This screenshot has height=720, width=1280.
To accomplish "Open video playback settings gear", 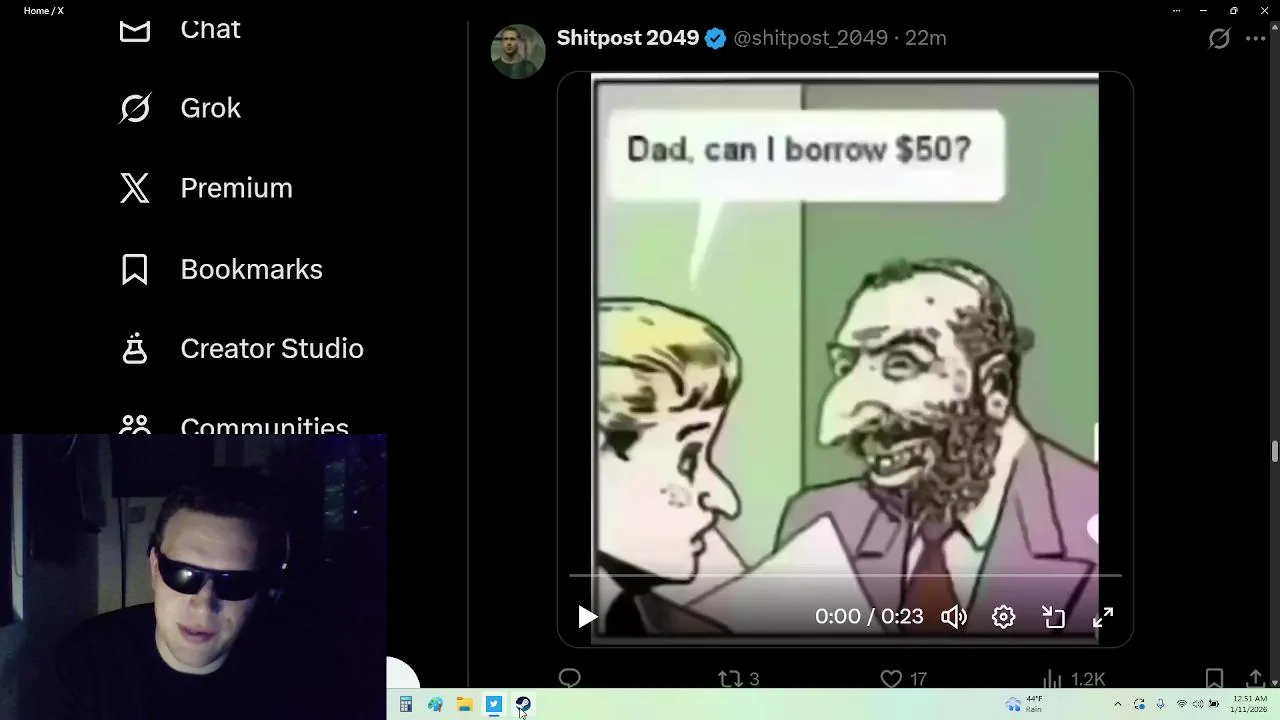I will coord(1003,617).
